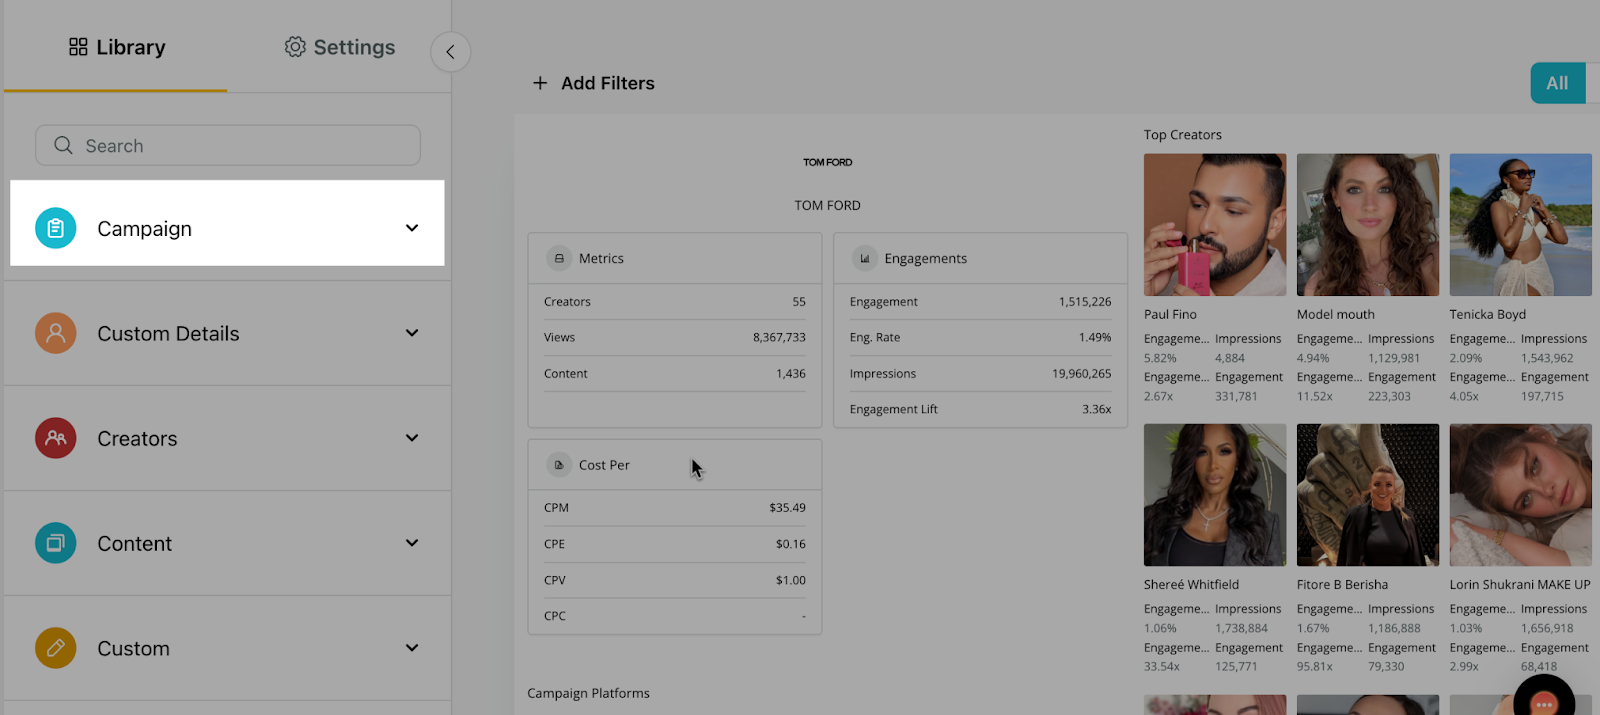Click the Model mouth name
Viewport: 1600px width, 715px height.
coord(1336,314)
